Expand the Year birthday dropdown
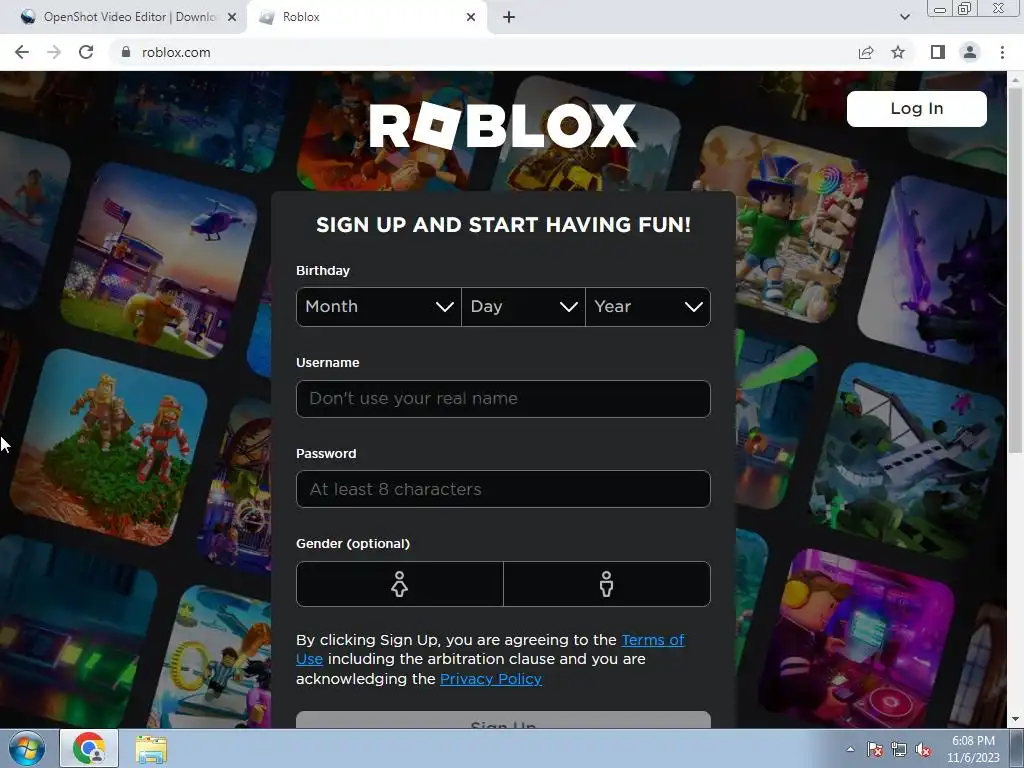The image size is (1024, 768). pyautogui.click(x=648, y=306)
